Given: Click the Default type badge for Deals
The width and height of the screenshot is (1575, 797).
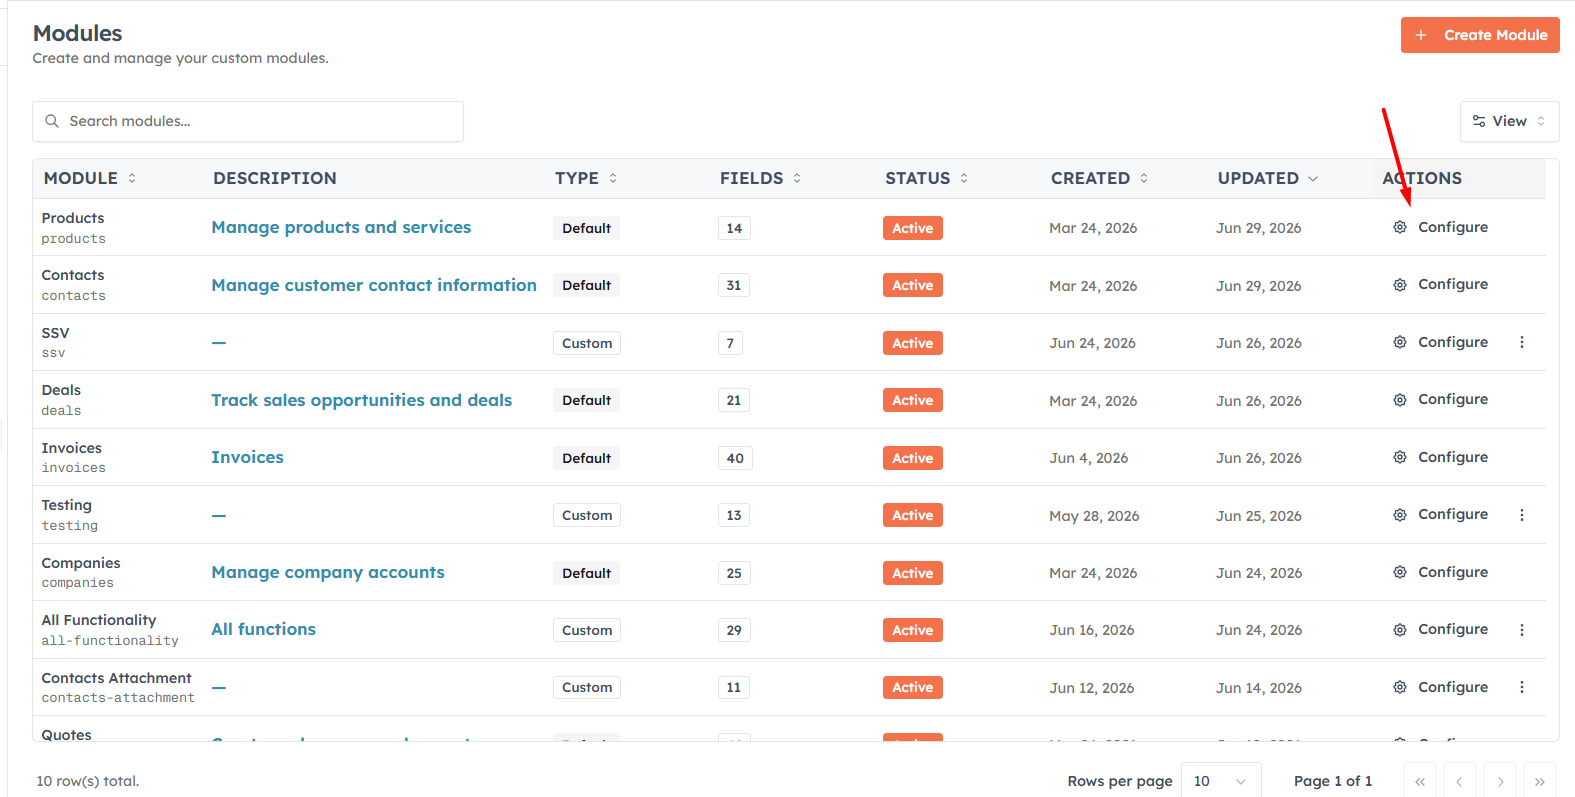Looking at the screenshot, I should pos(587,400).
